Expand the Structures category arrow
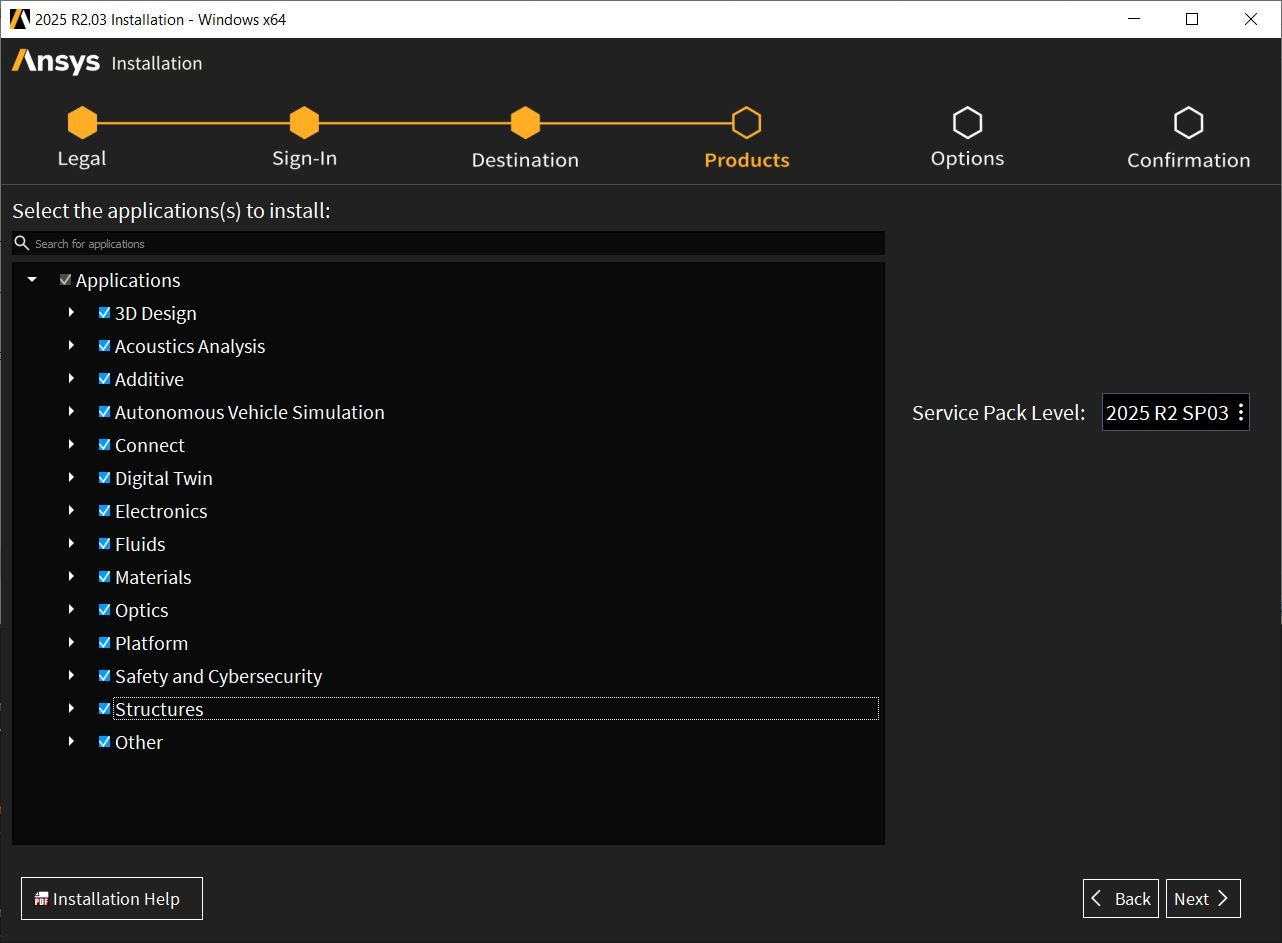Image resolution: width=1282 pixels, height=943 pixels. pyautogui.click(x=71, y=709)
